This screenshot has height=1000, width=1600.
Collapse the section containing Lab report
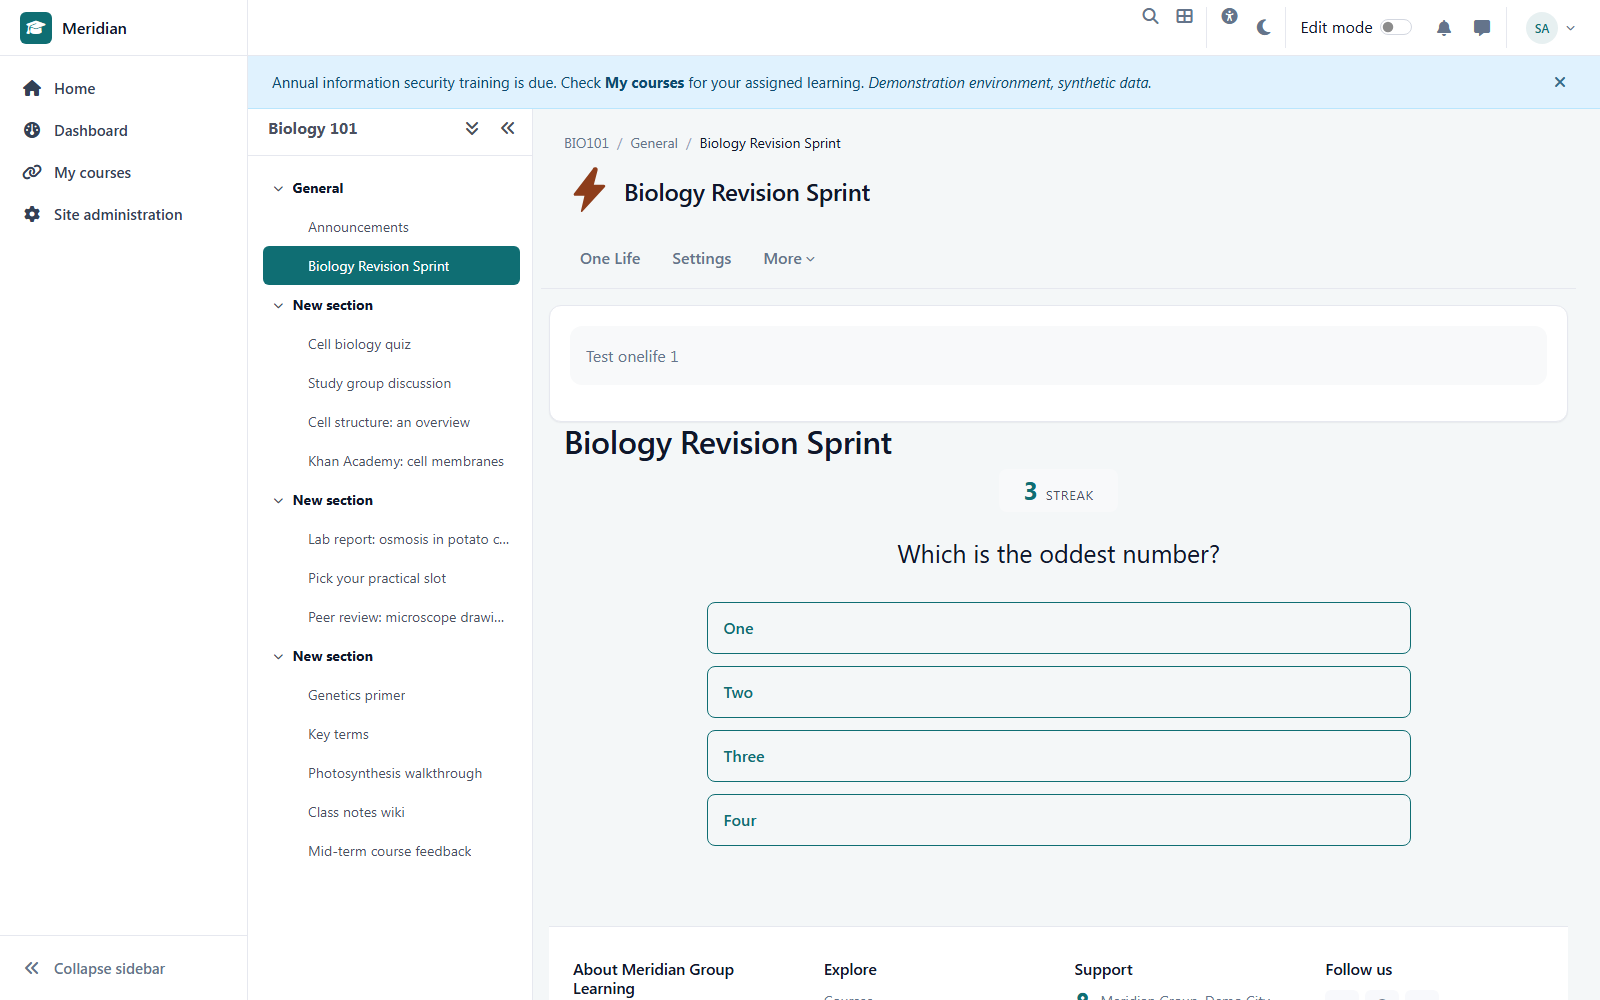coord(278,500)
